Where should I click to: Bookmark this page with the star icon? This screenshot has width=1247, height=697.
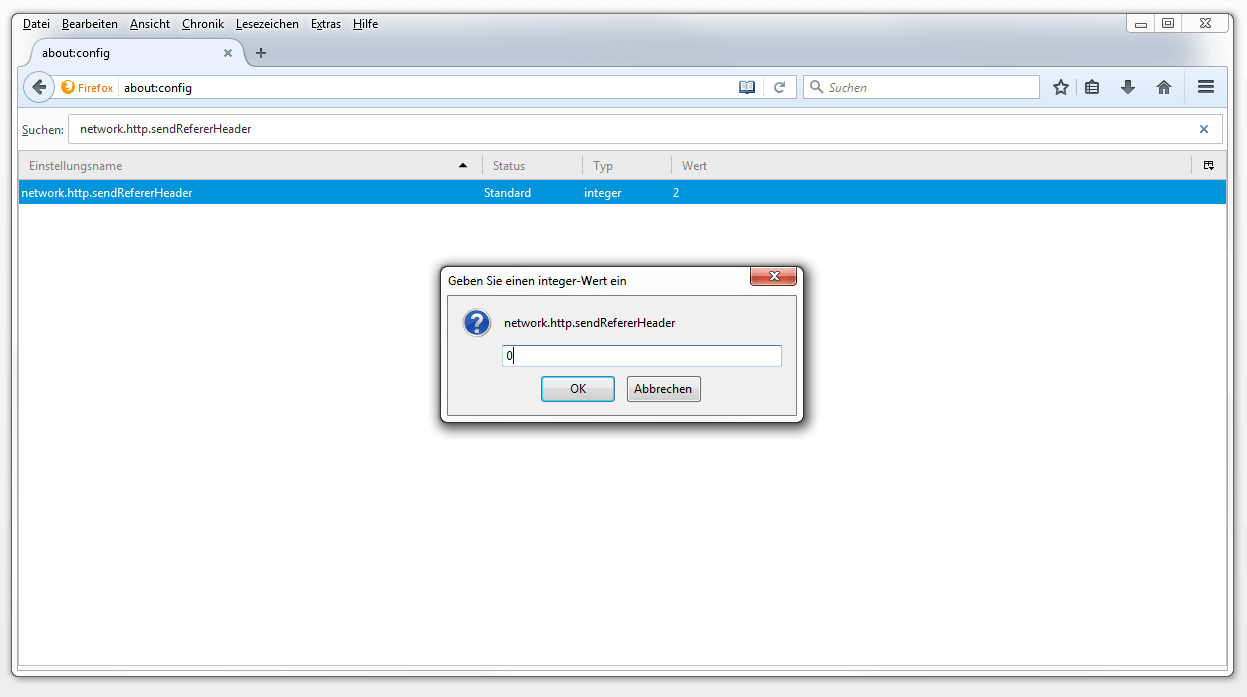(x=1061, y=87)
